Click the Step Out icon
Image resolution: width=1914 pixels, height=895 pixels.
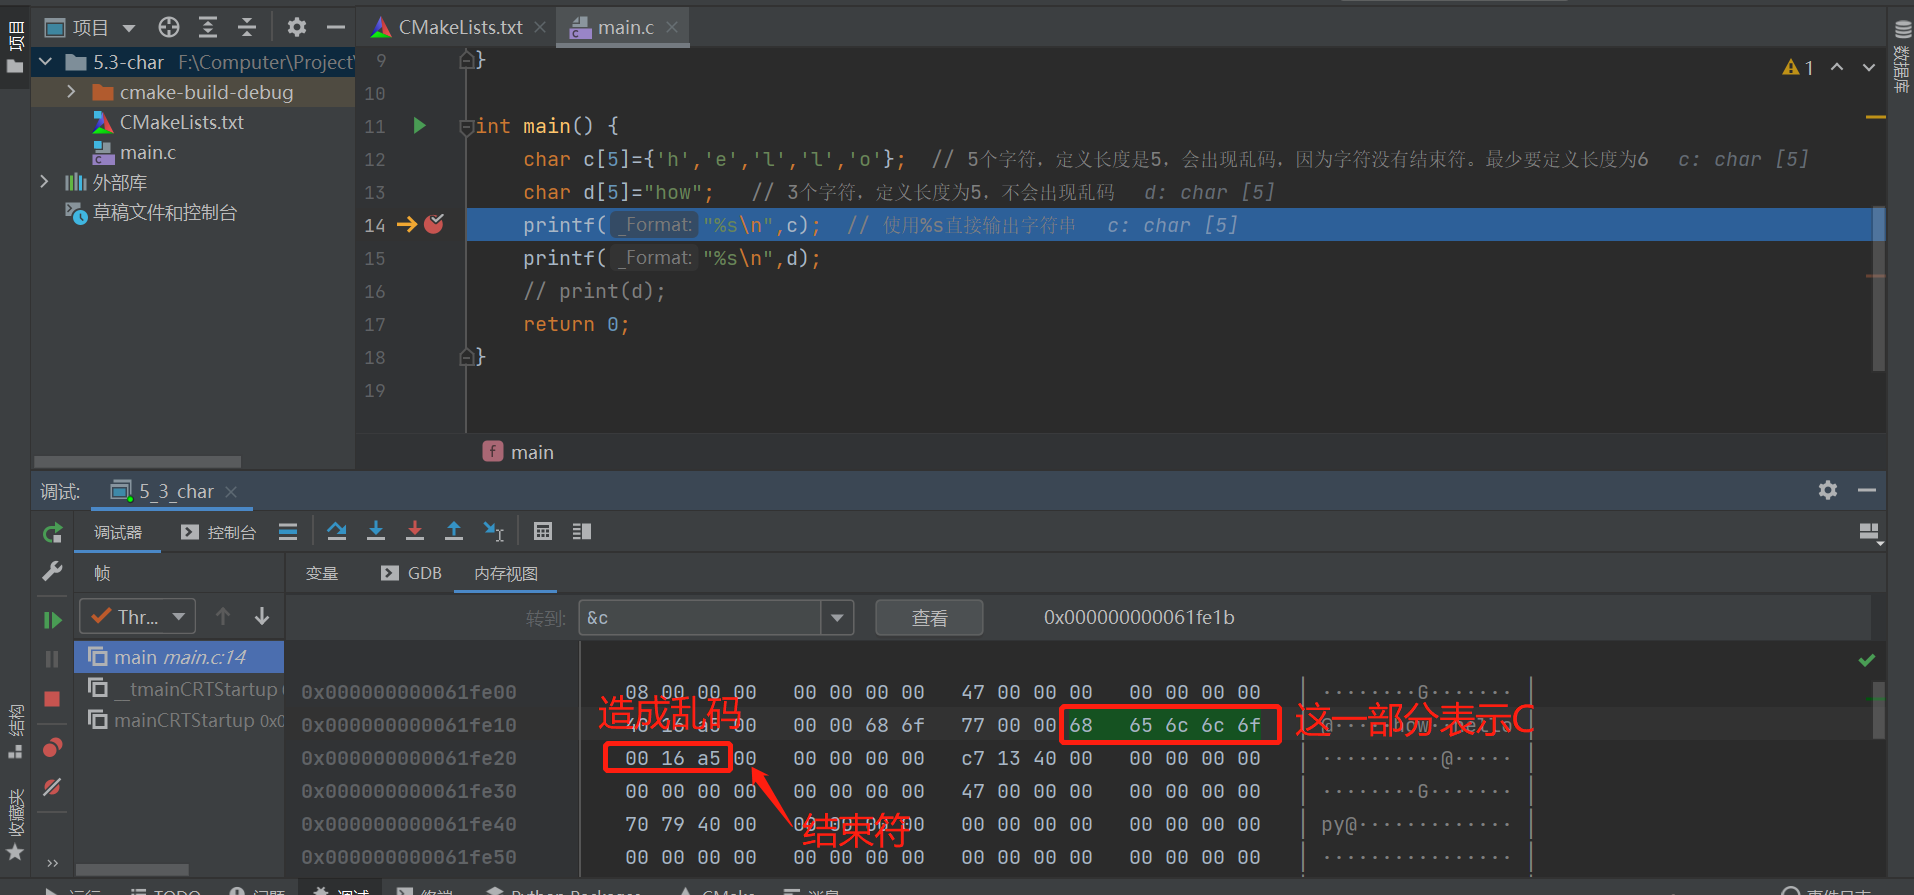454,531
